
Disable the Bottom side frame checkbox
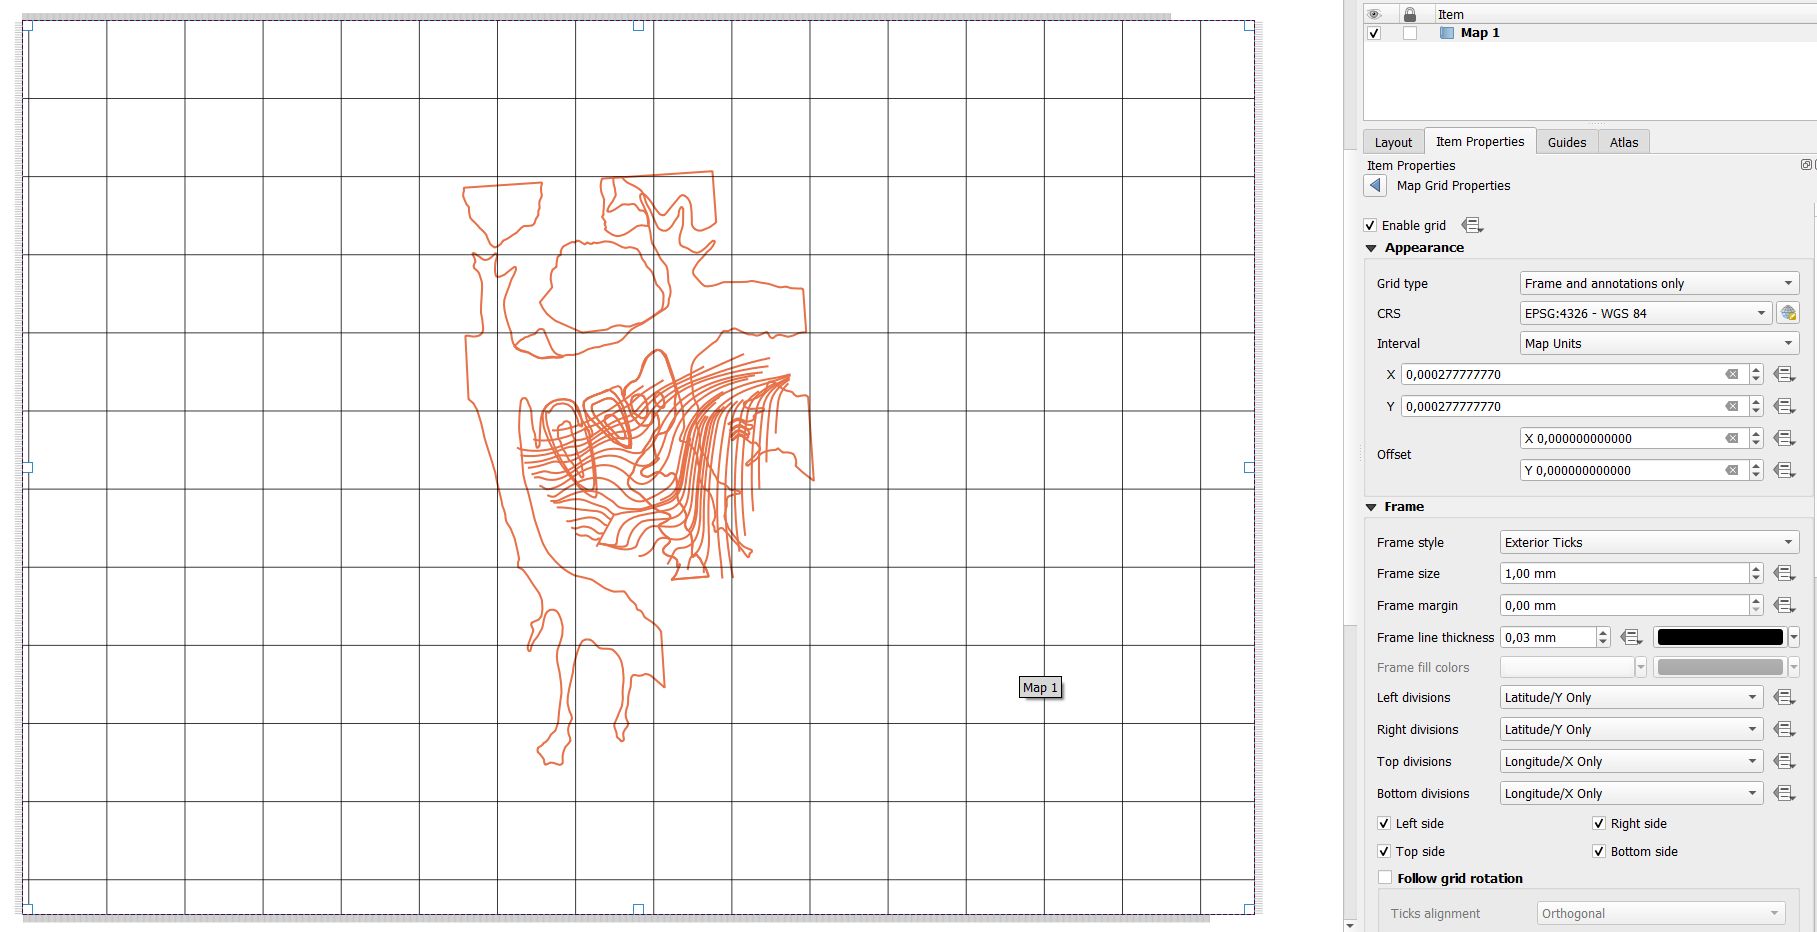point(1599,851)
